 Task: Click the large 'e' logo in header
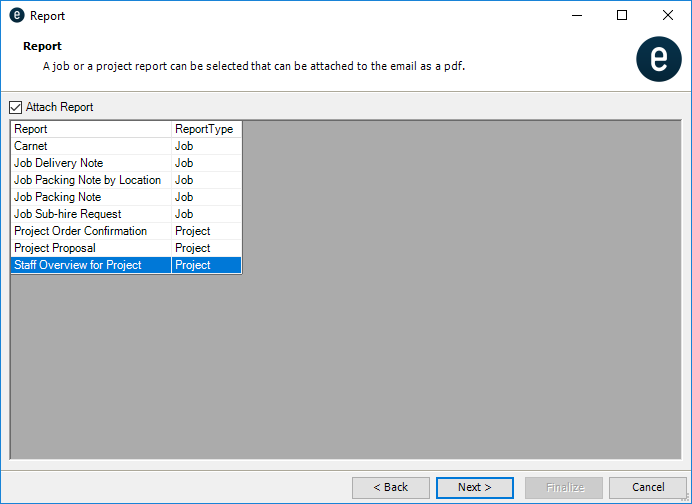pos(658,59)
